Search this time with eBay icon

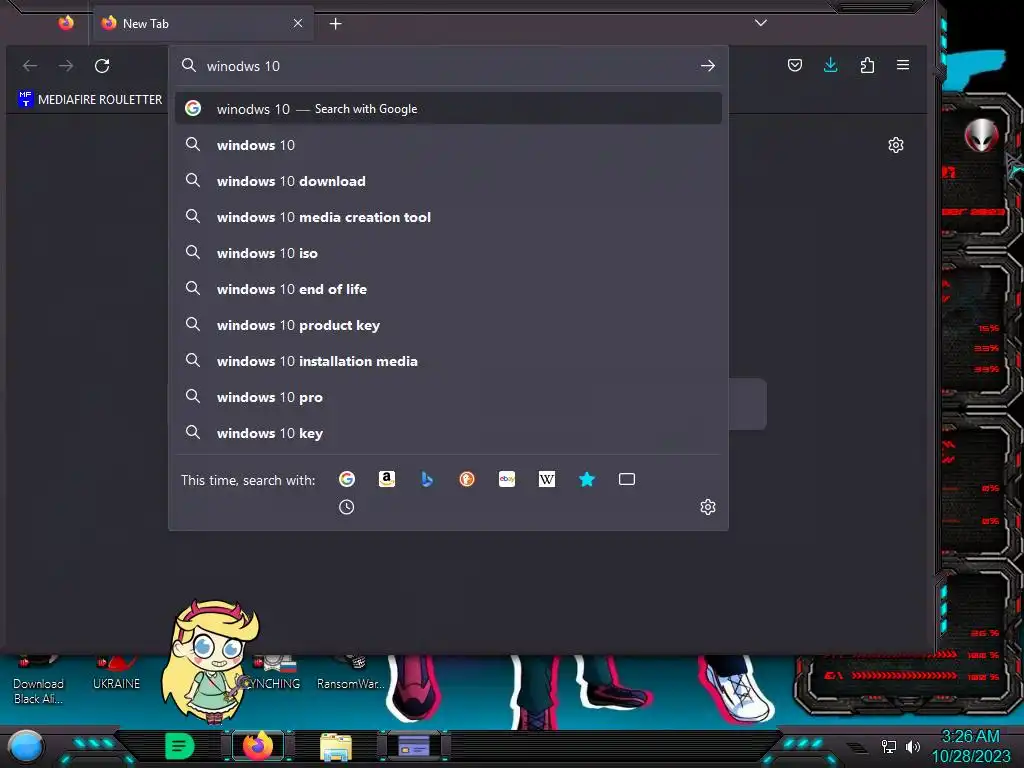(507, 479)
